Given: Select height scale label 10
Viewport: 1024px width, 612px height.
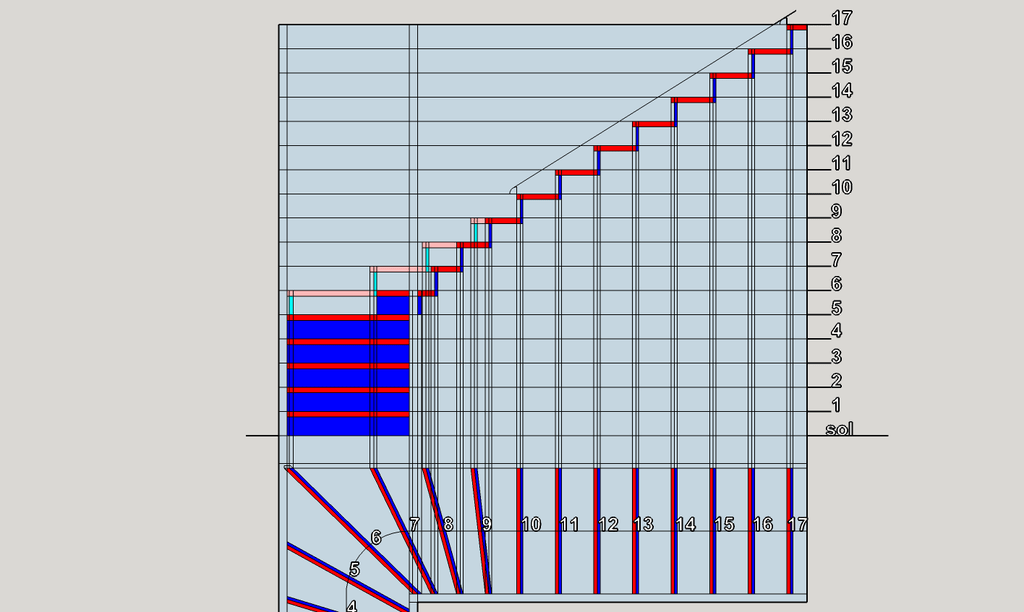Looking at the screenshot, I should [x=842, y=187].
